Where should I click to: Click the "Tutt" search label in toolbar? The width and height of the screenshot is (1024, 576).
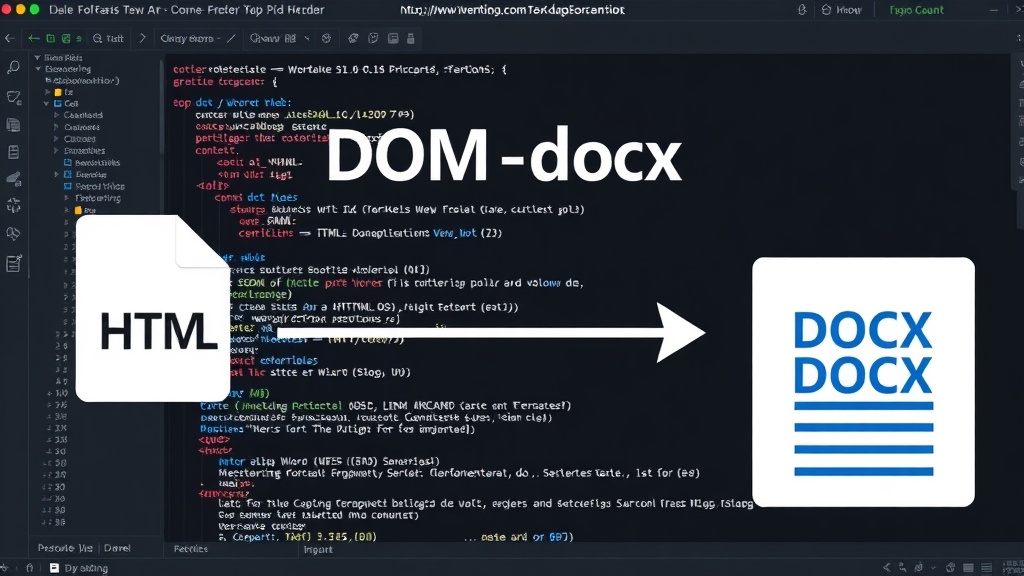click(x=115, y=39)
